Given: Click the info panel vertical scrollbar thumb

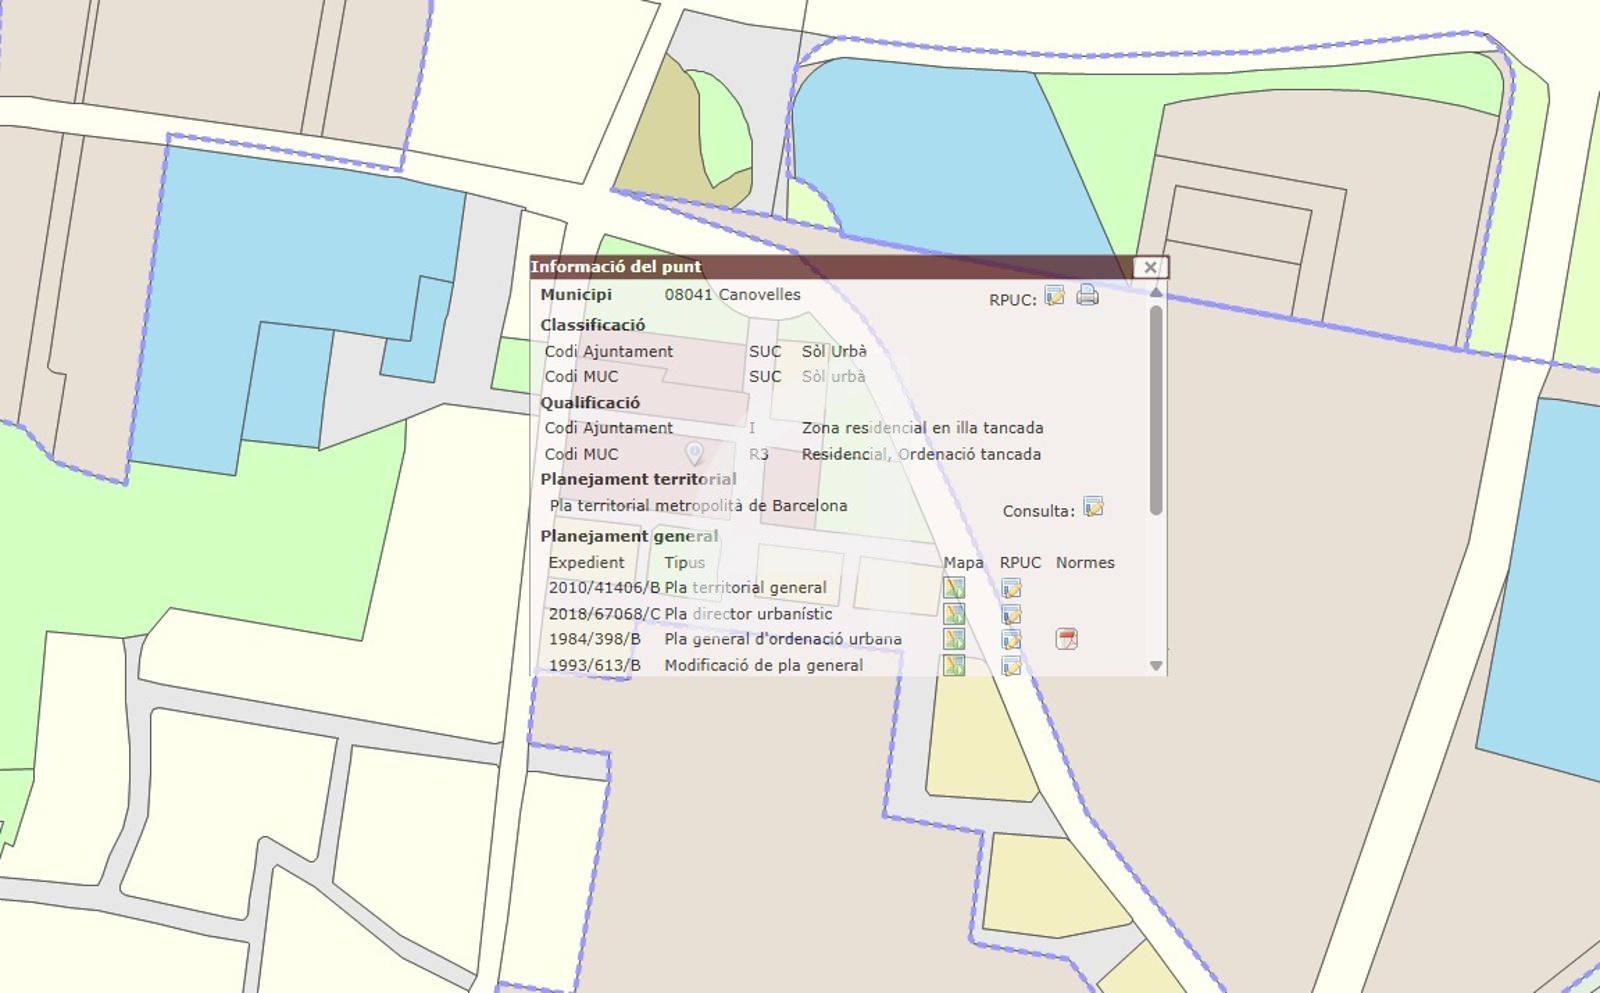Looking at the screenshot, I should [x=1156, y=410].
